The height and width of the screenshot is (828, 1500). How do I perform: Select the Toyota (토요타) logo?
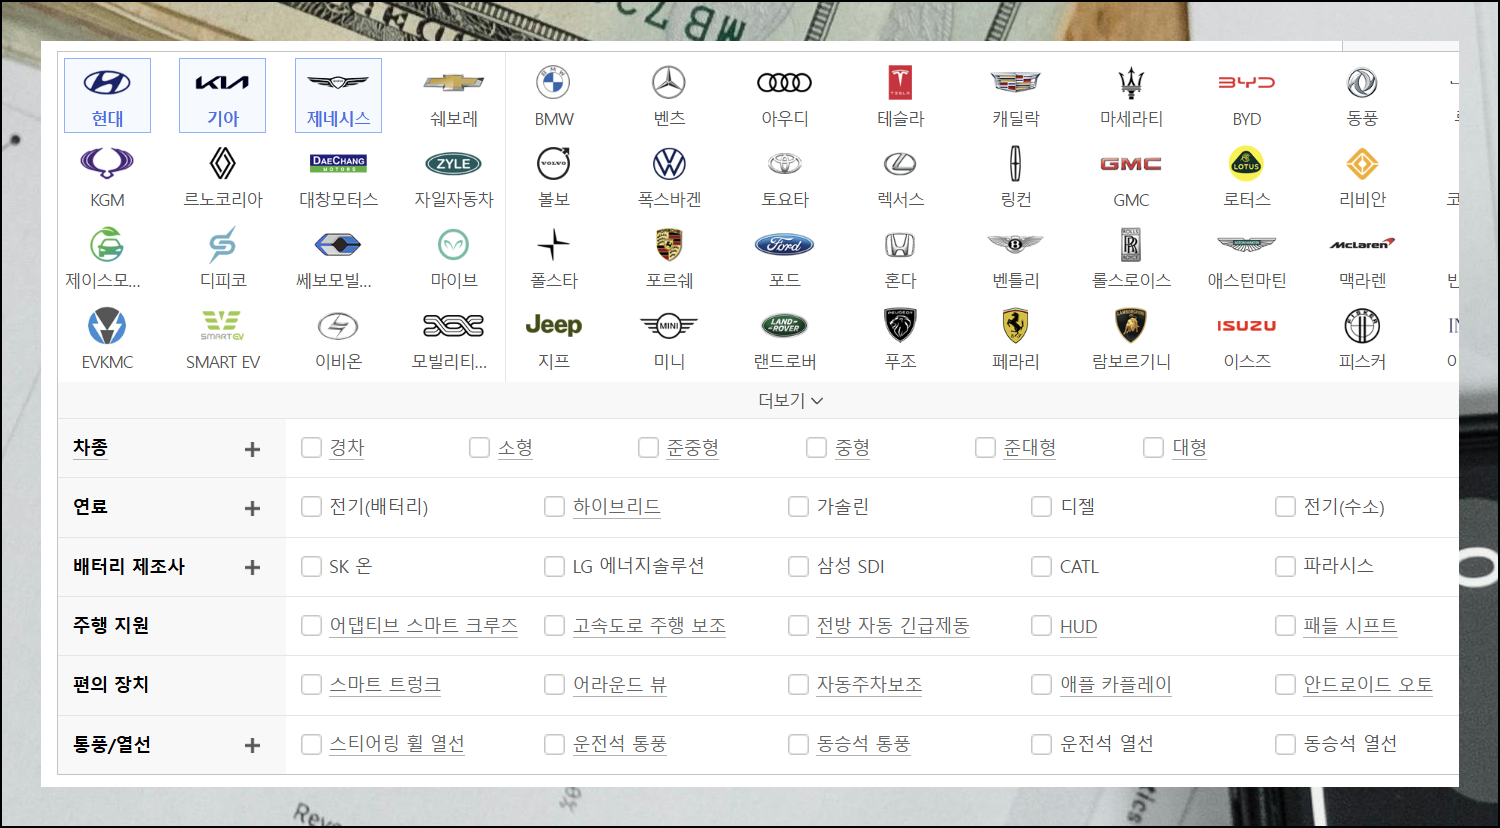point(785,163)
